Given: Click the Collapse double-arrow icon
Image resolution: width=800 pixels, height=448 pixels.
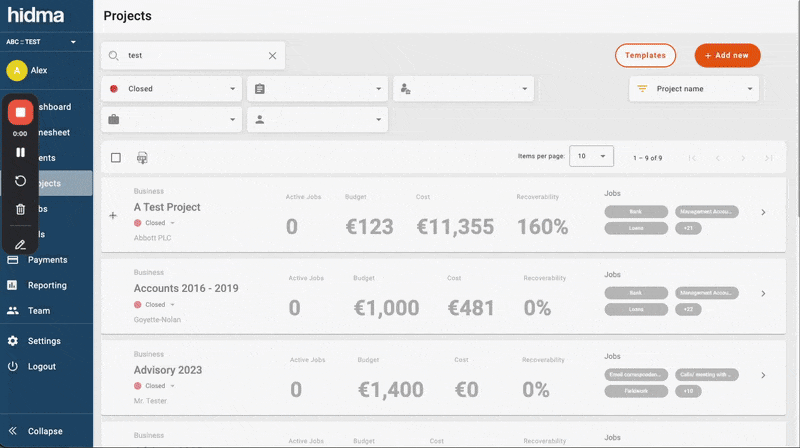Looking at the screenshot, I should click(13, 431).
